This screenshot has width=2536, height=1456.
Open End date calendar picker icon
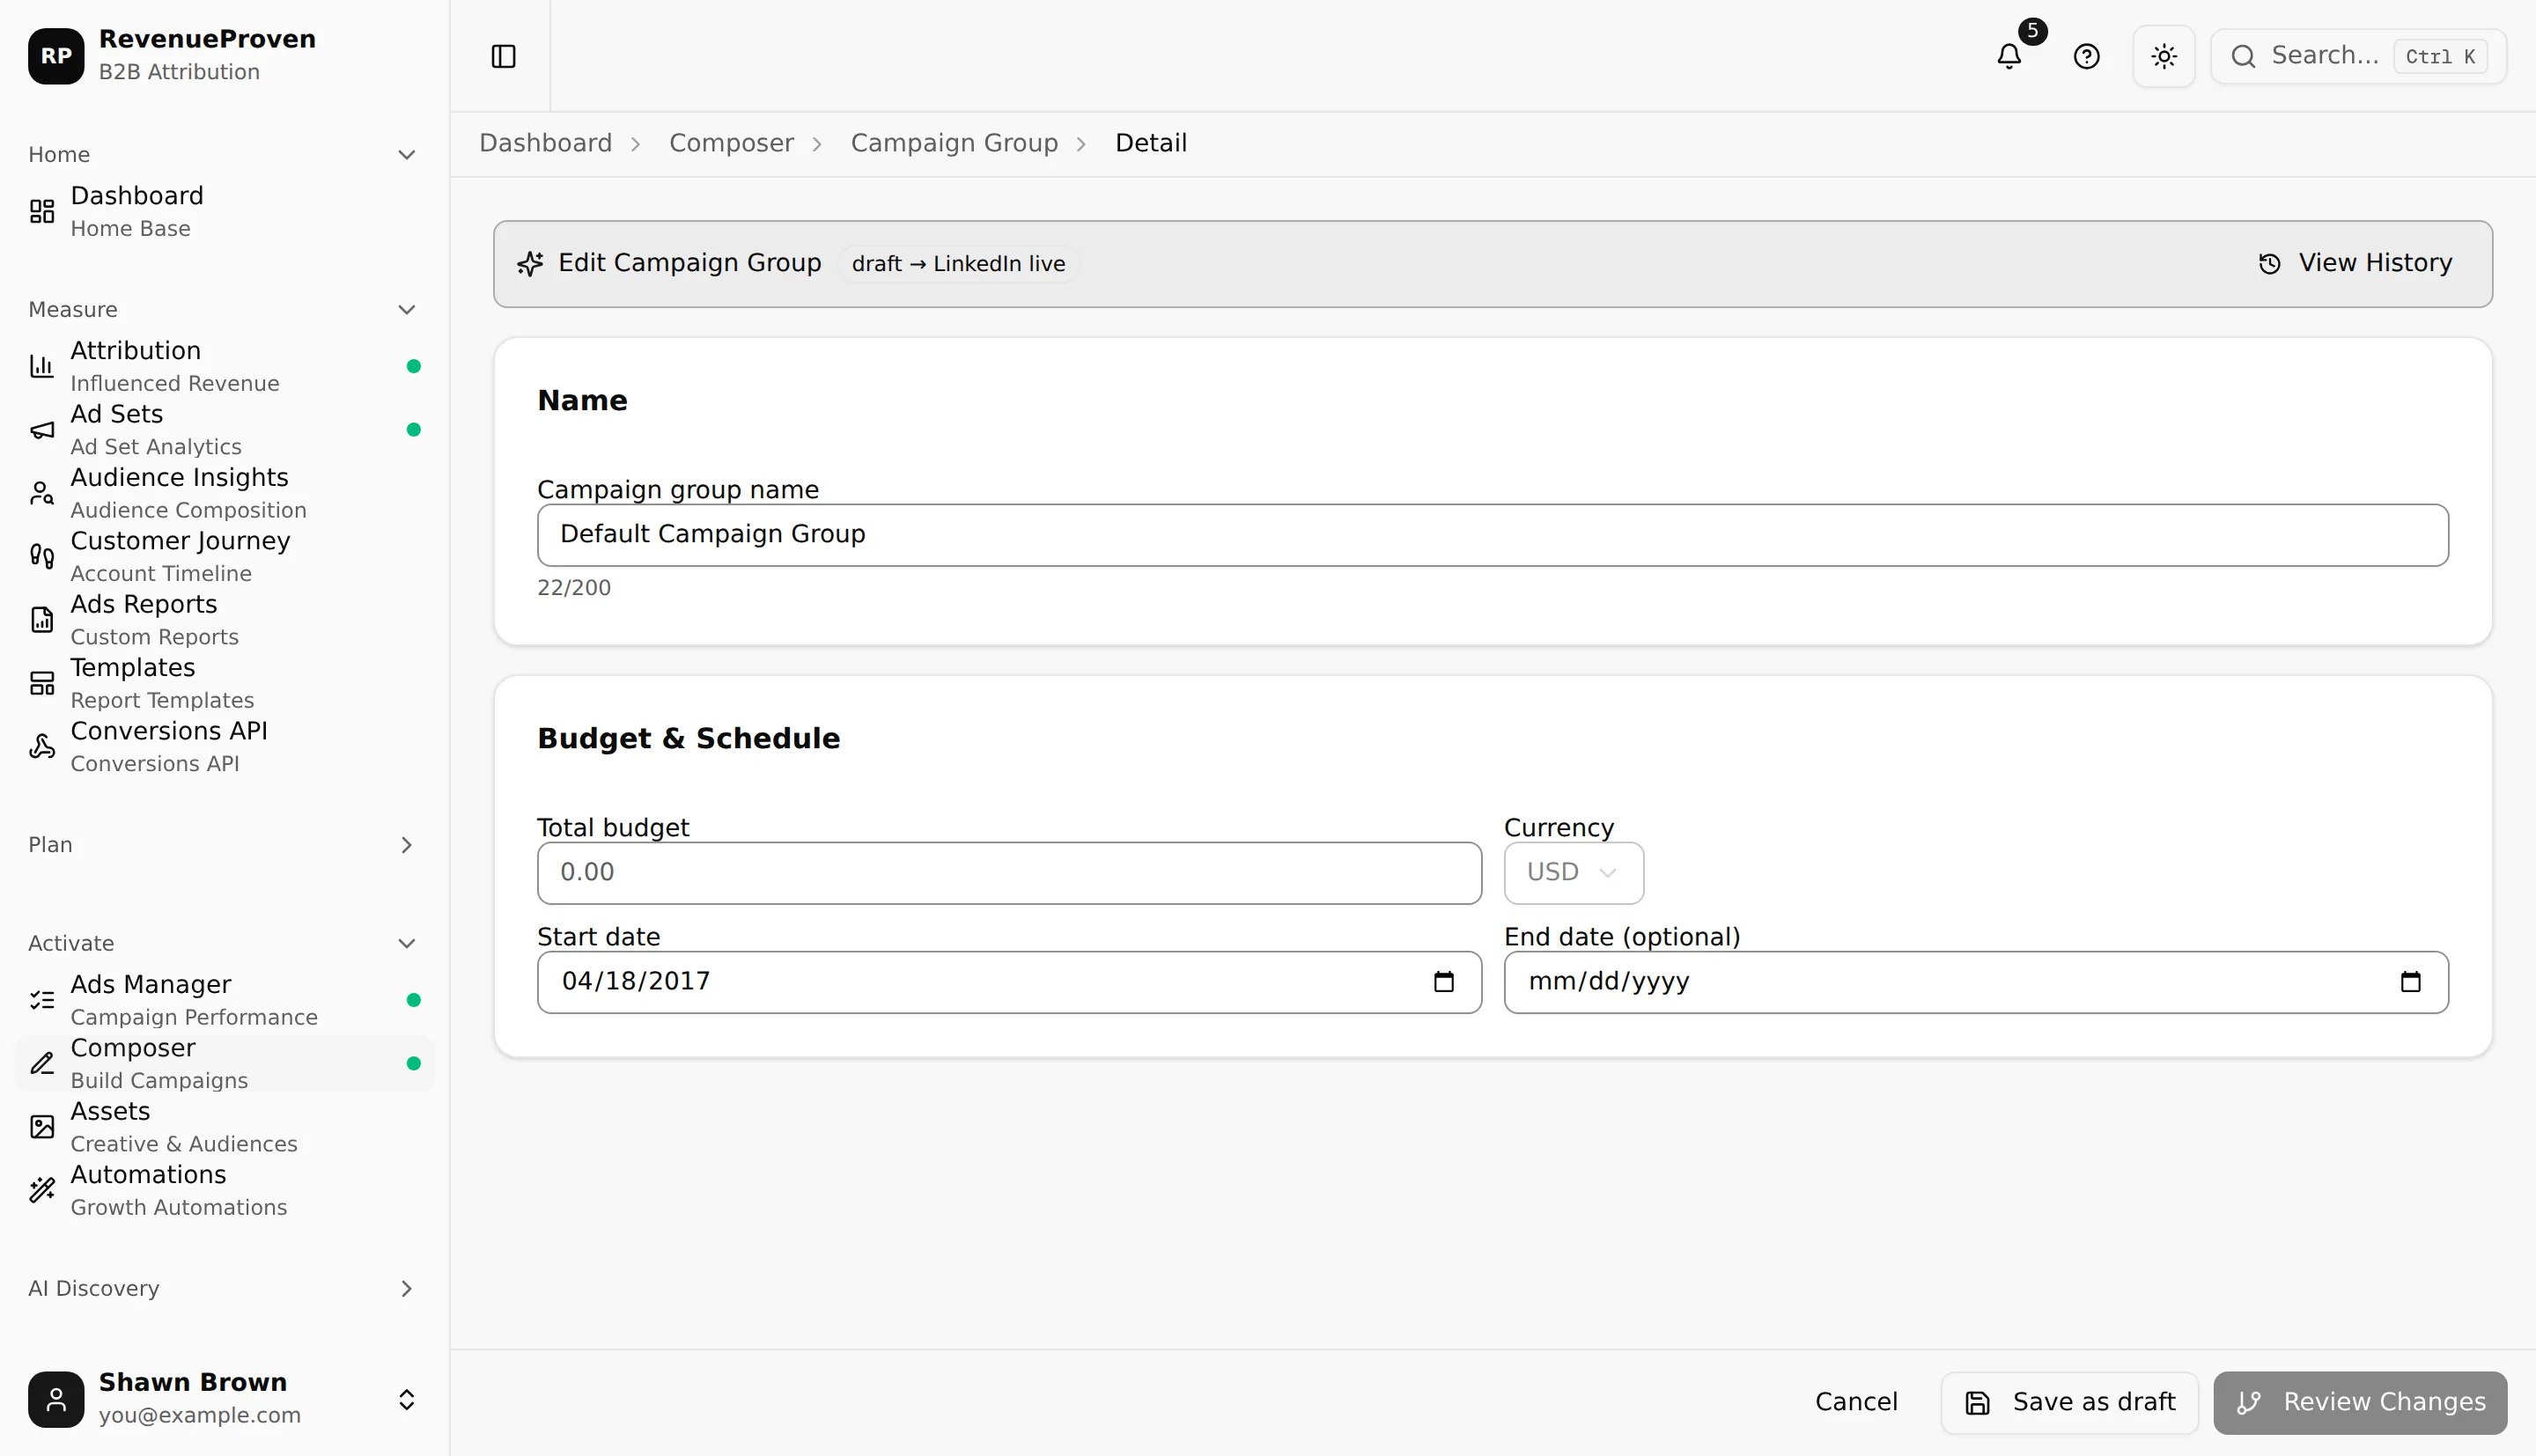(2410, 982)
